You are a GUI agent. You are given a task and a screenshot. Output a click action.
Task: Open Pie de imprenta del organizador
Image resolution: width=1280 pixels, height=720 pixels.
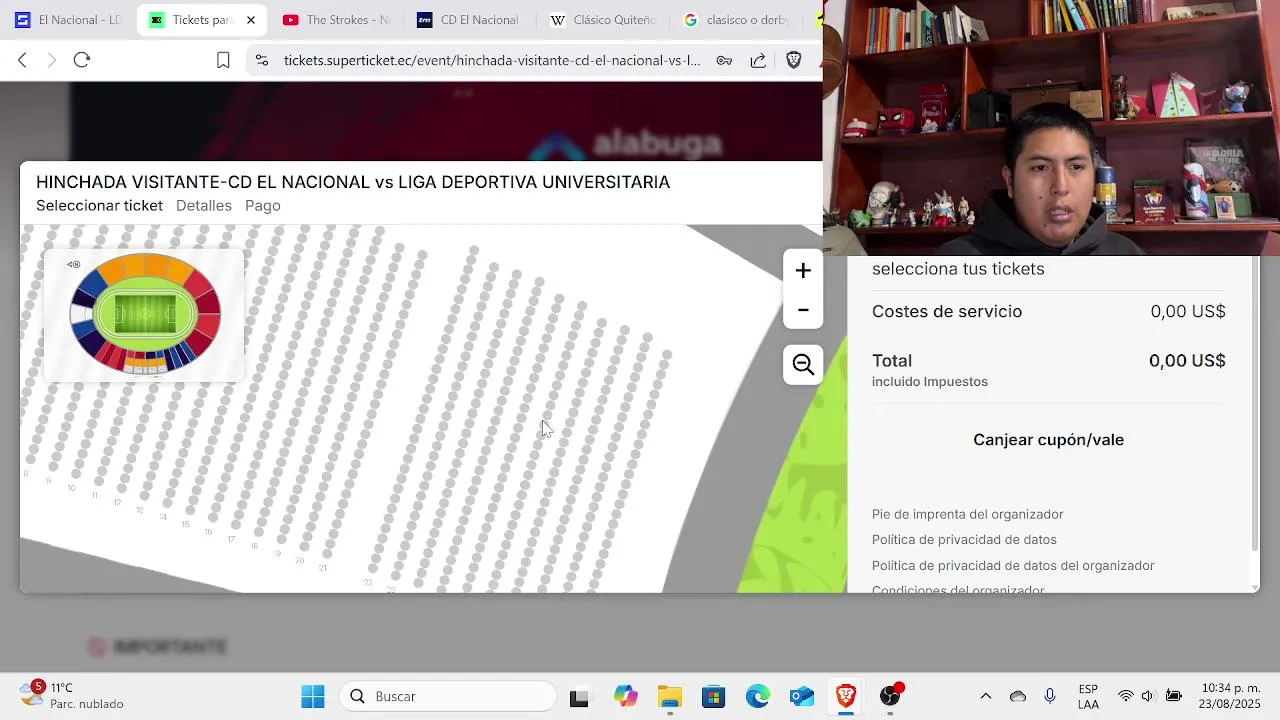(967, 514)
